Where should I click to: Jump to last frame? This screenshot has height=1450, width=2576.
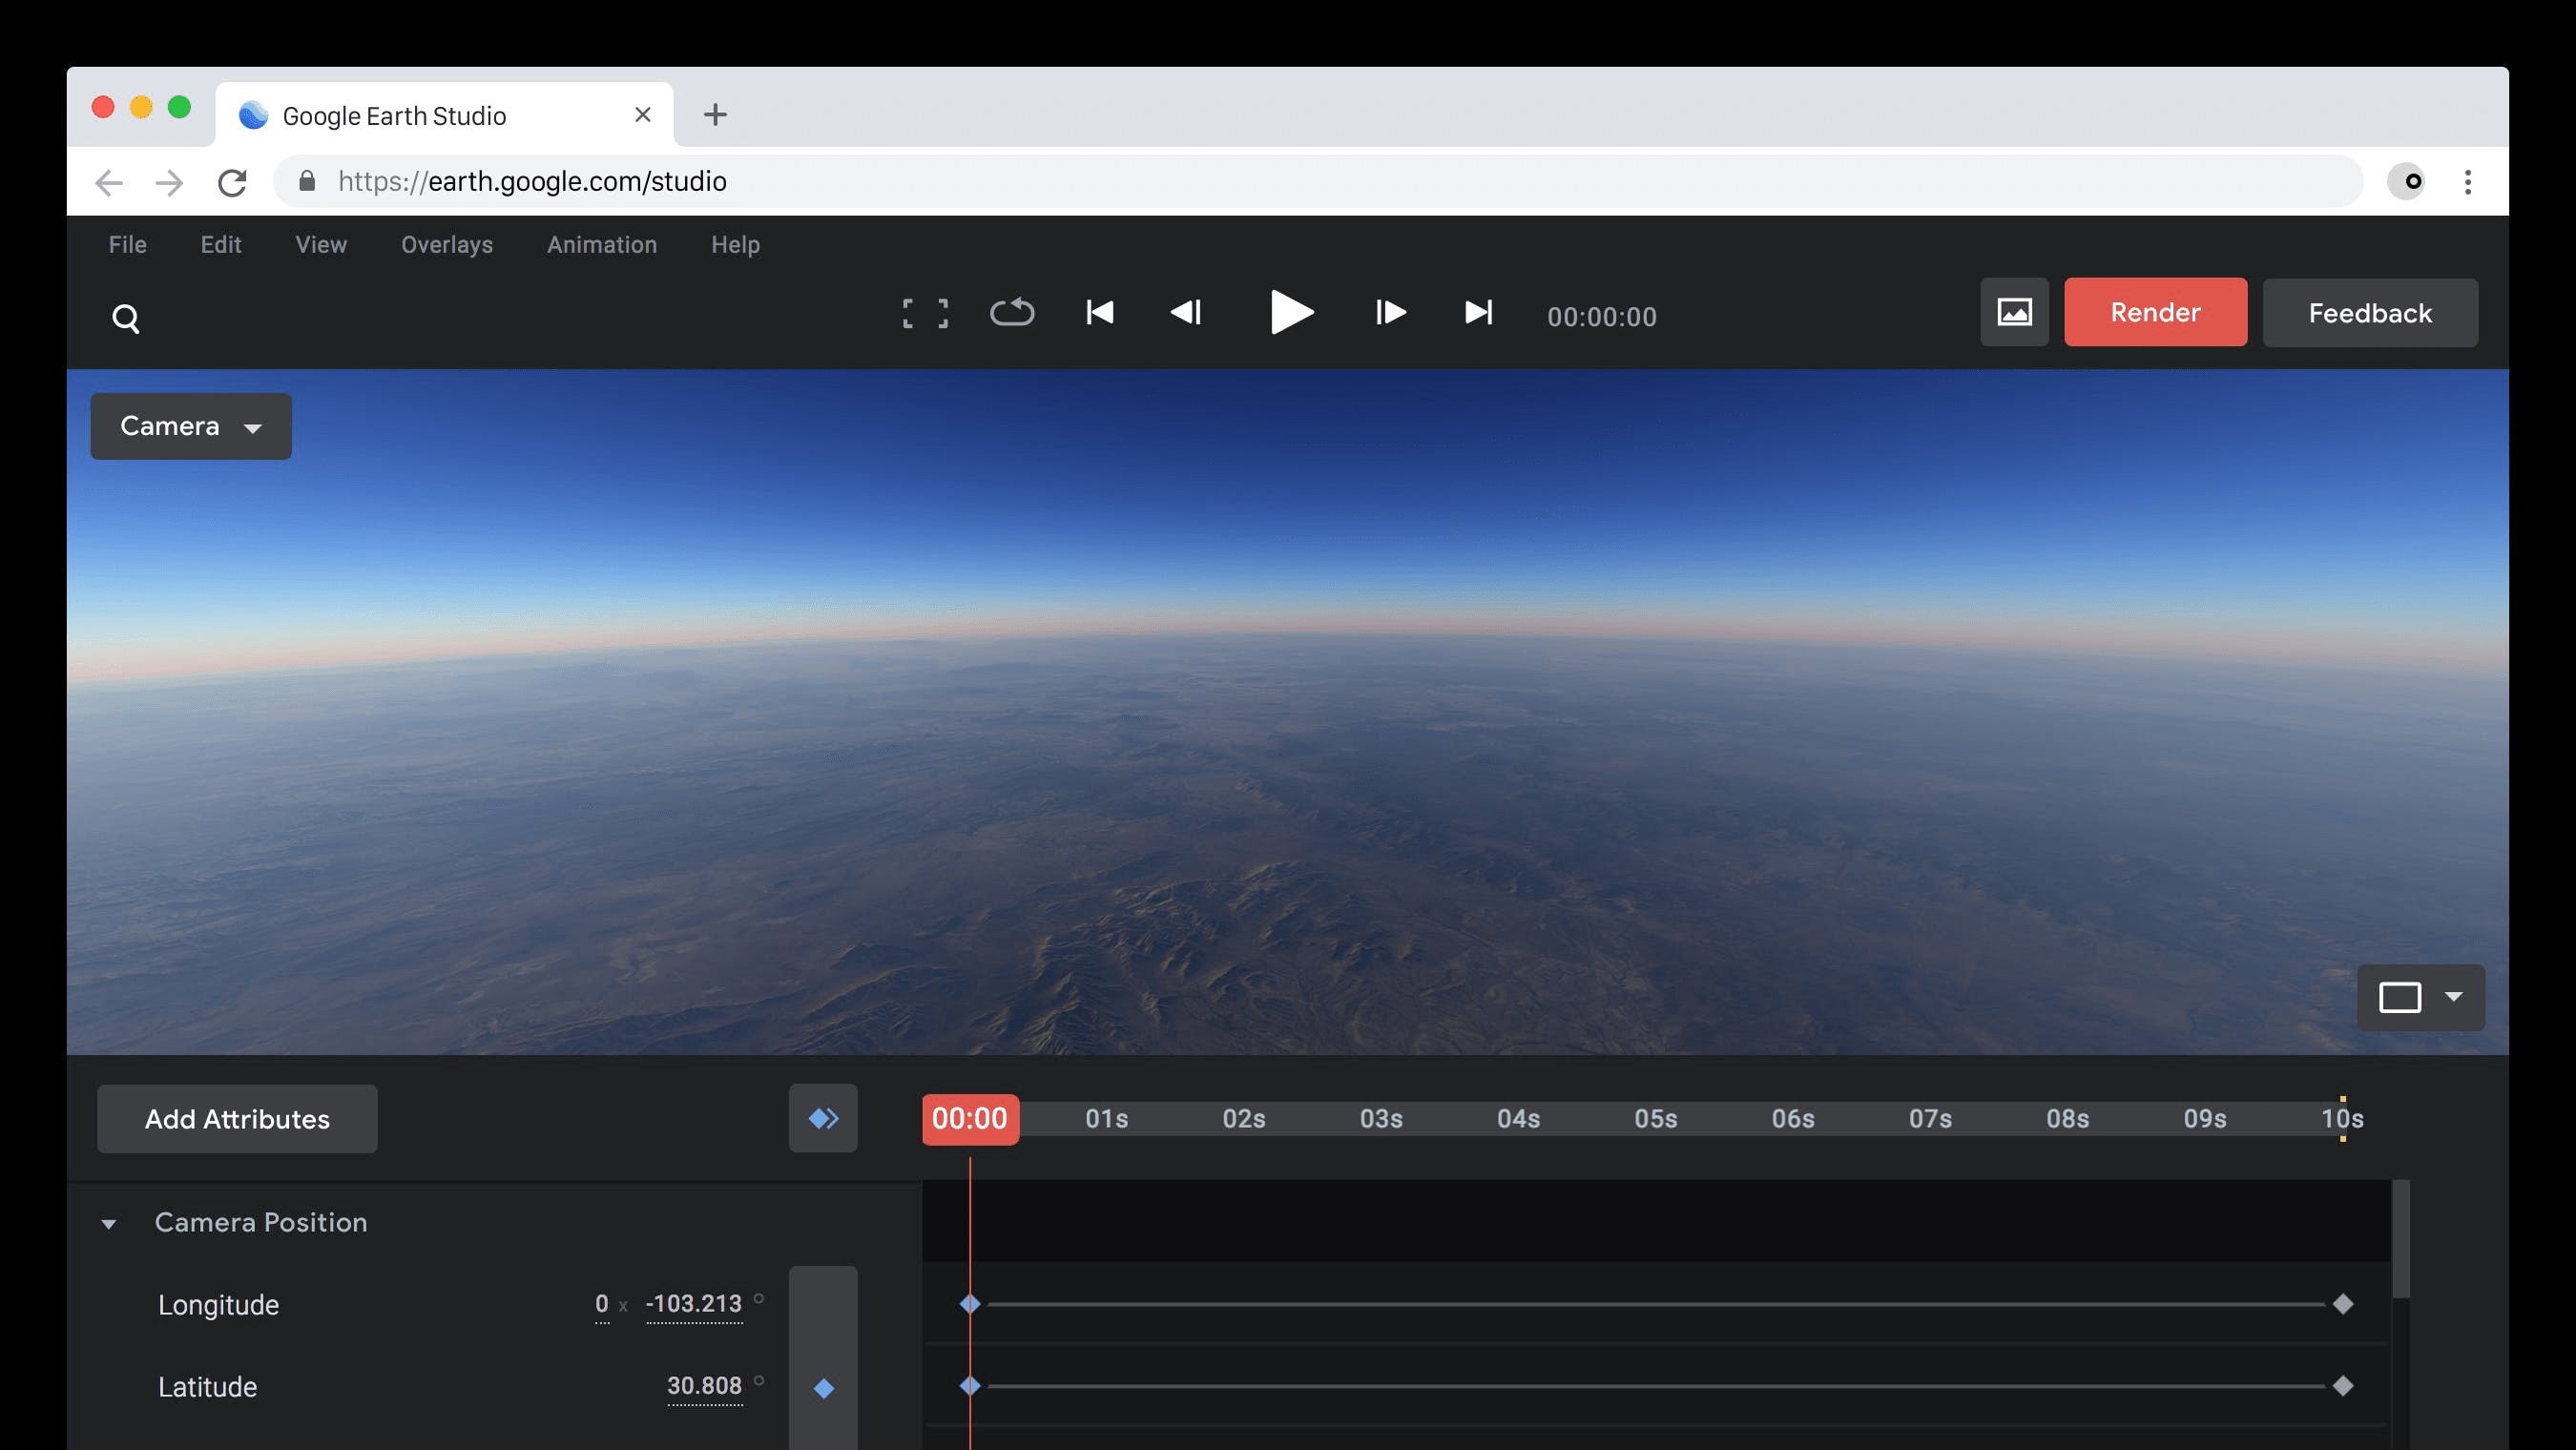pyautogui.click(x=1477, y=313)
